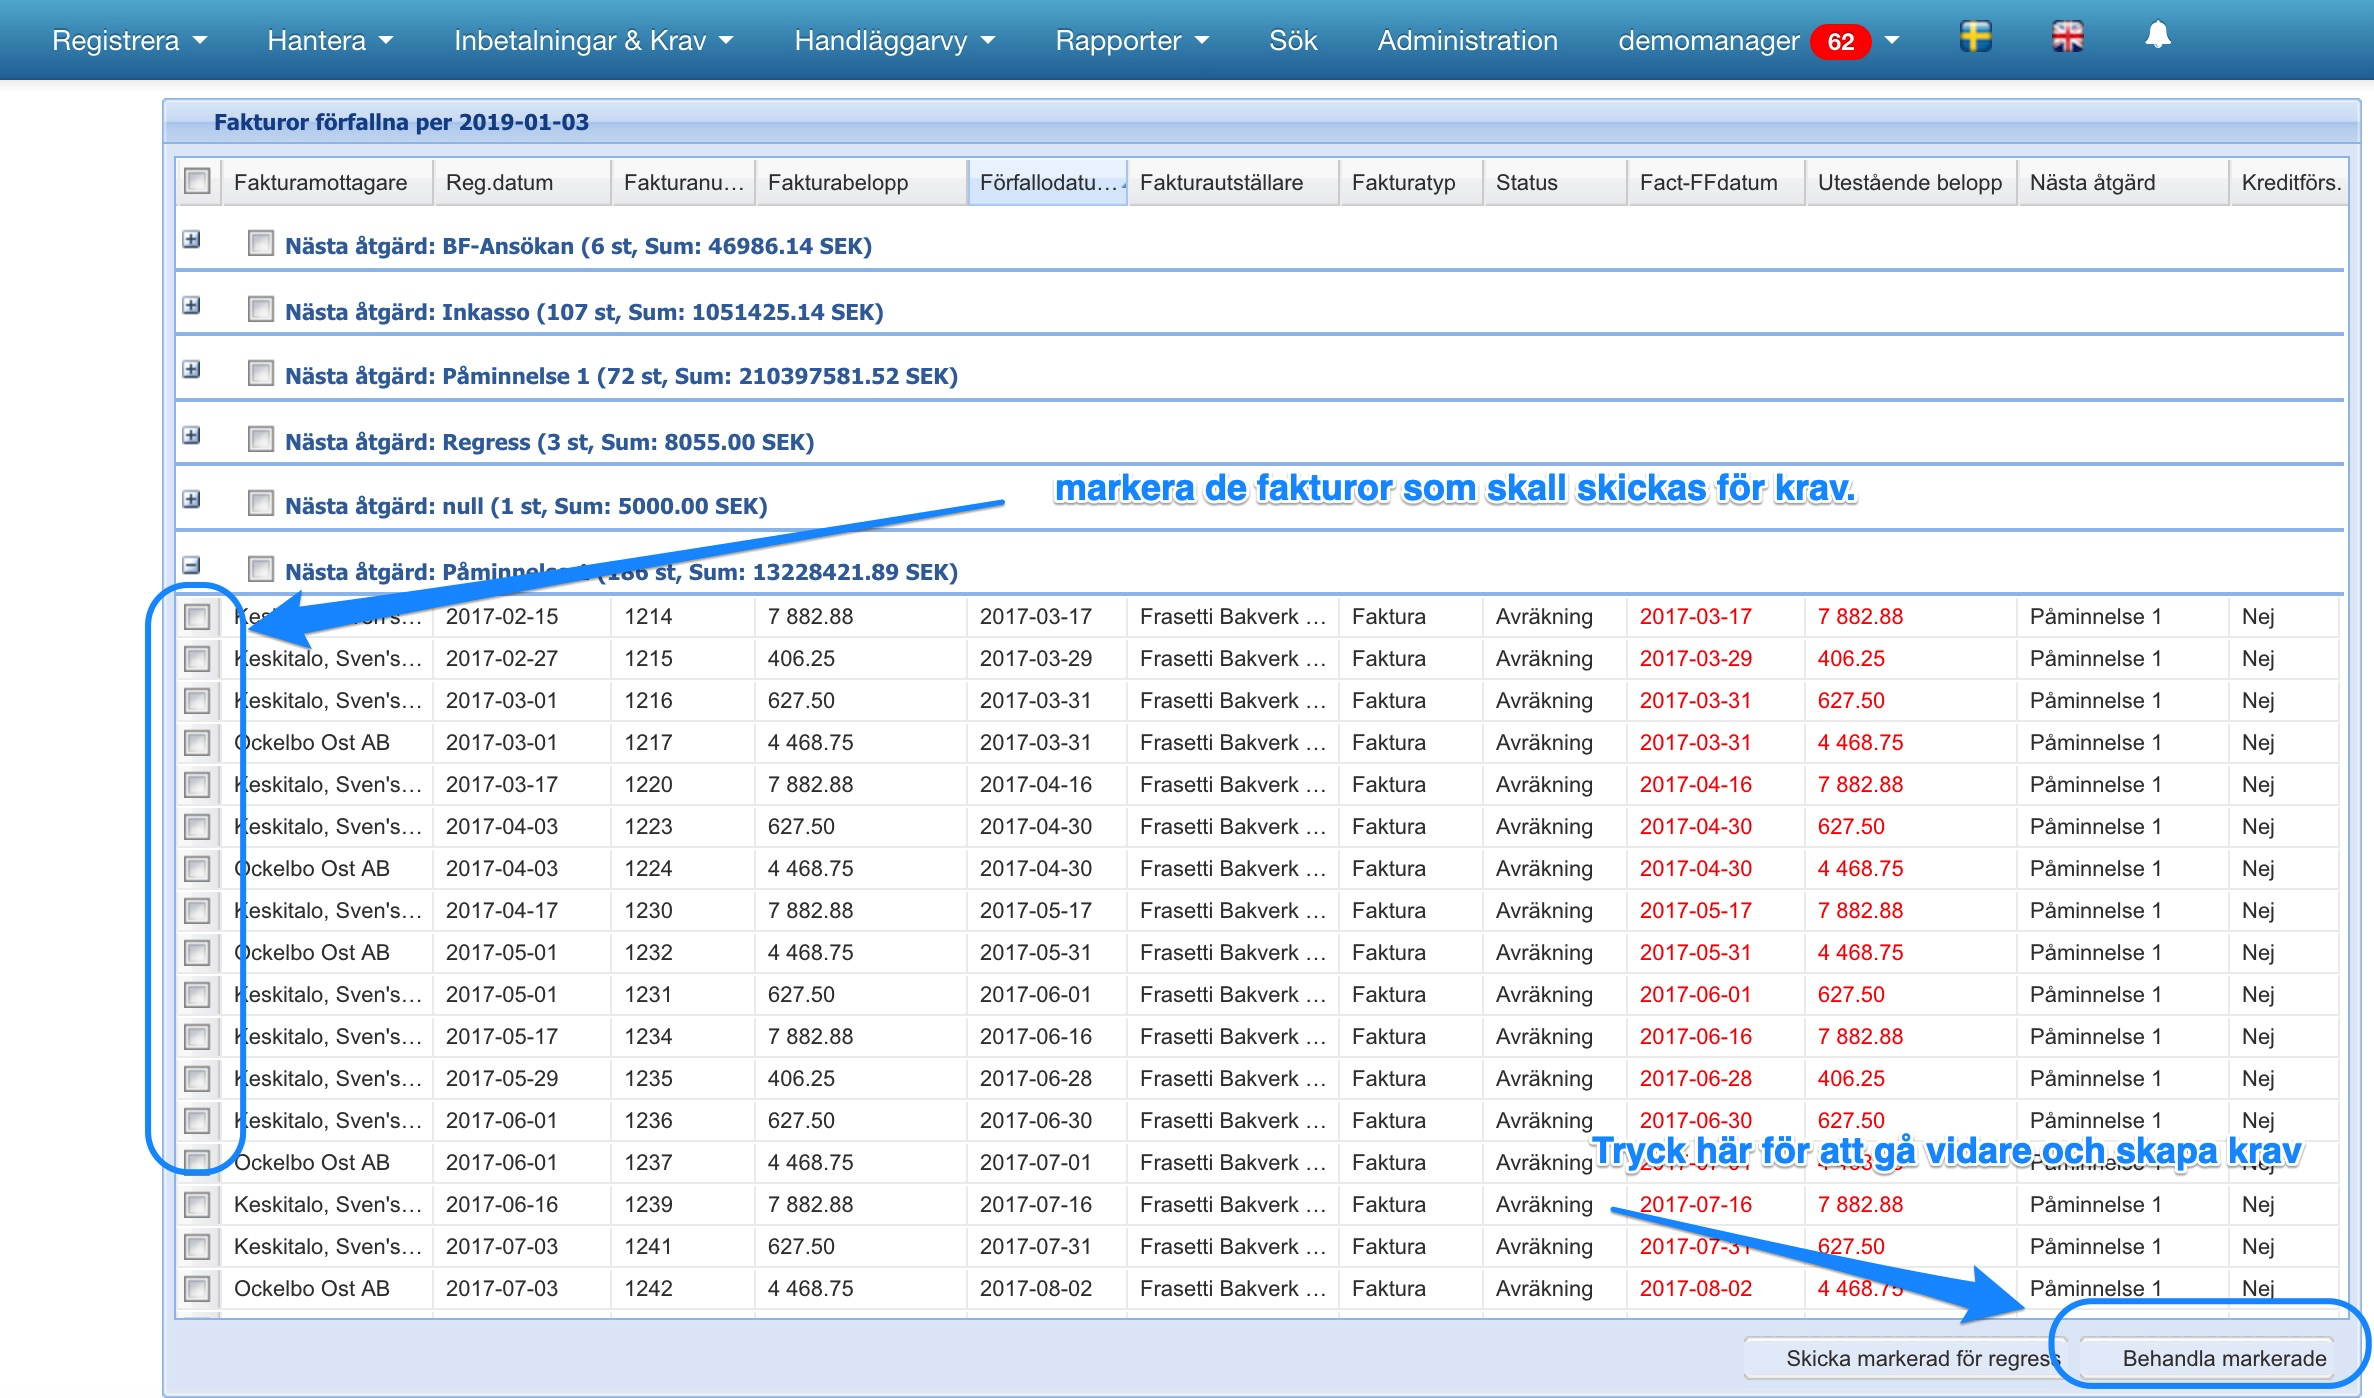This screenshot has width=2374, height=1398.
Task: Open the Administration menu item
Action: click(x=1467, y=41)
